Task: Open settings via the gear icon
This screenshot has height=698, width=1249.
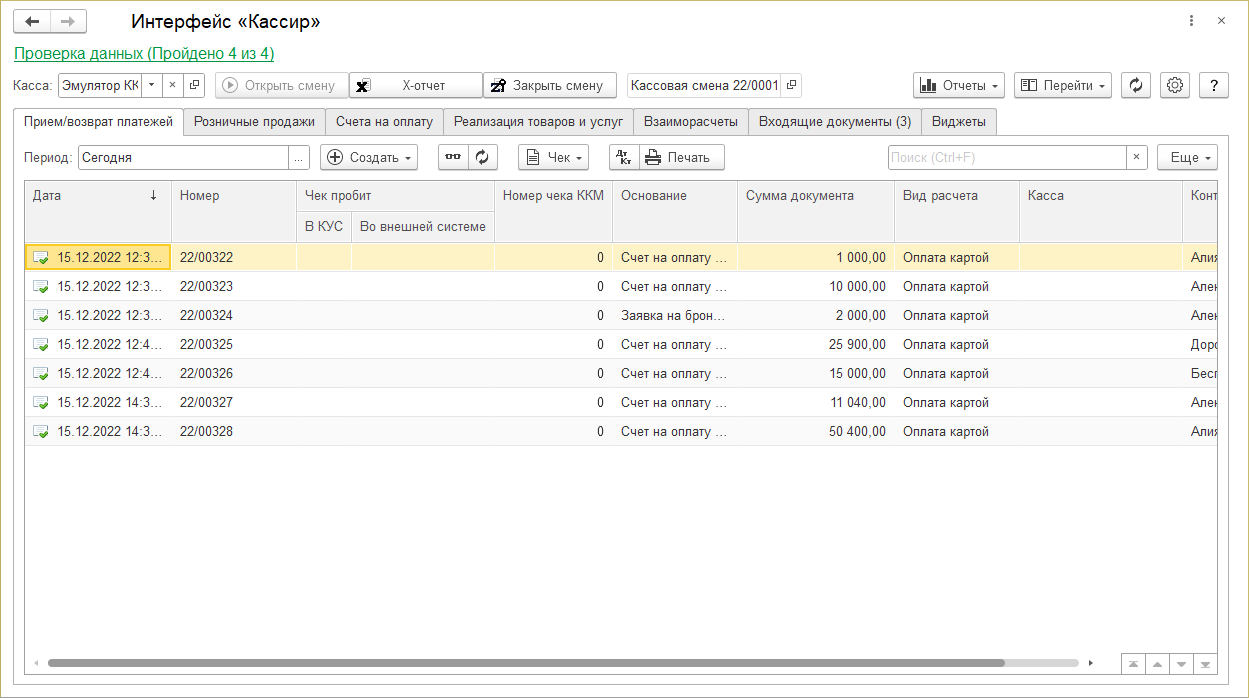Action: pyautogui.click(x=1175, y=86)
